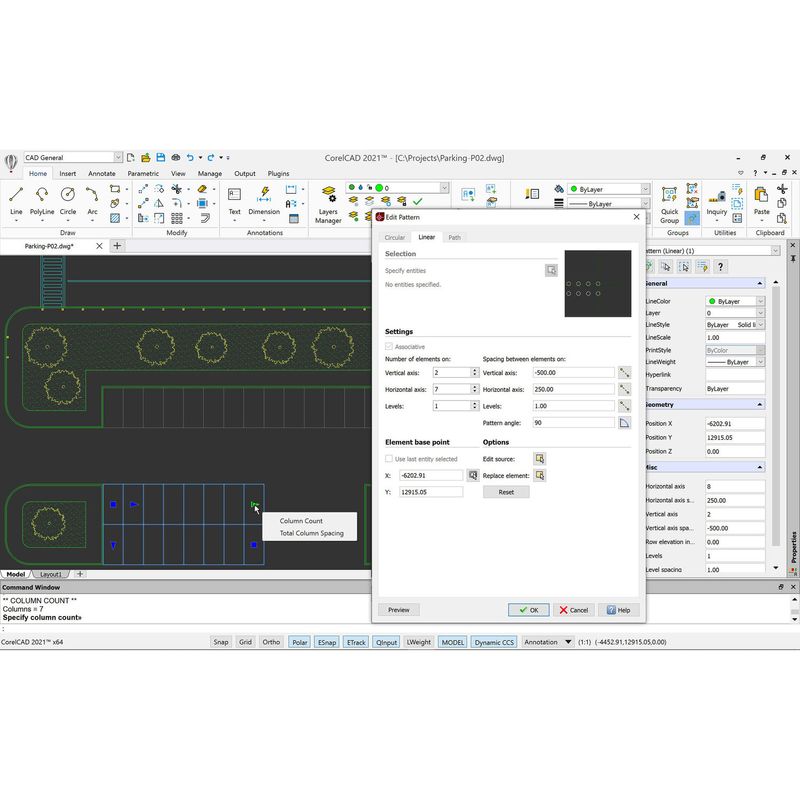Select the PolyLine tool
Screen dimensions: 800x800
point(42,200)
